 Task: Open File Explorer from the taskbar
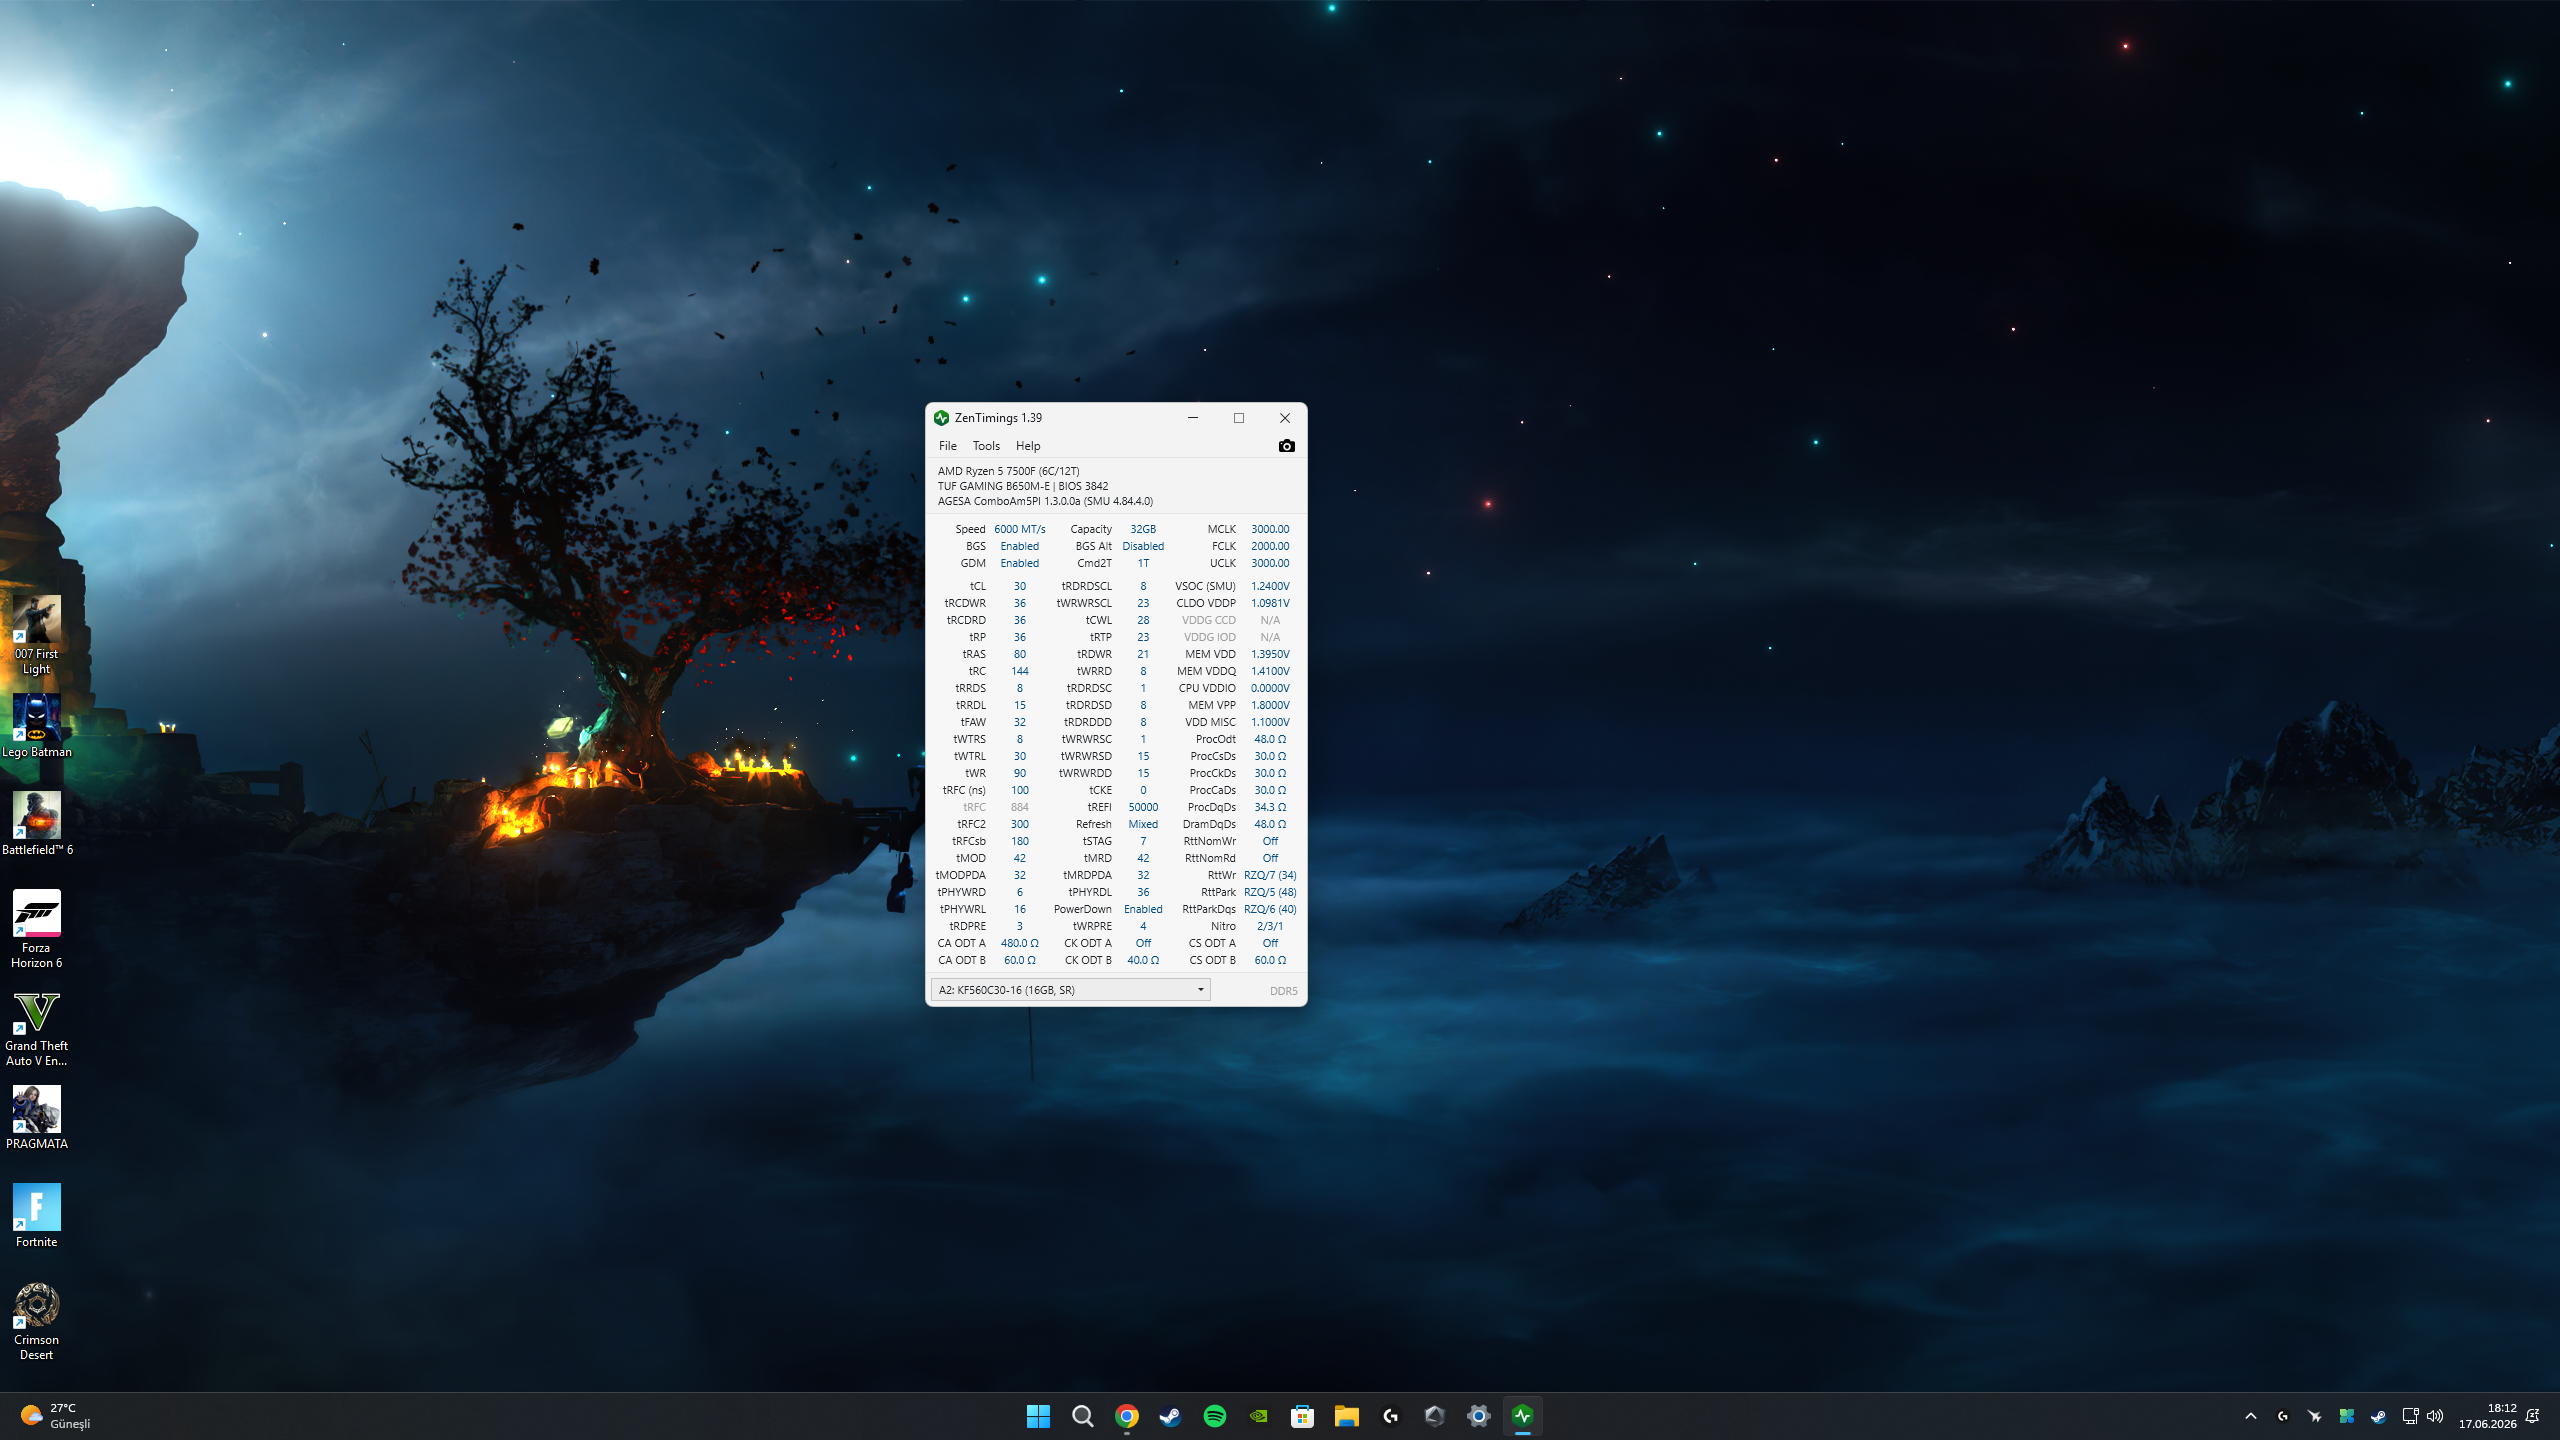[x=1346, y=1416]
